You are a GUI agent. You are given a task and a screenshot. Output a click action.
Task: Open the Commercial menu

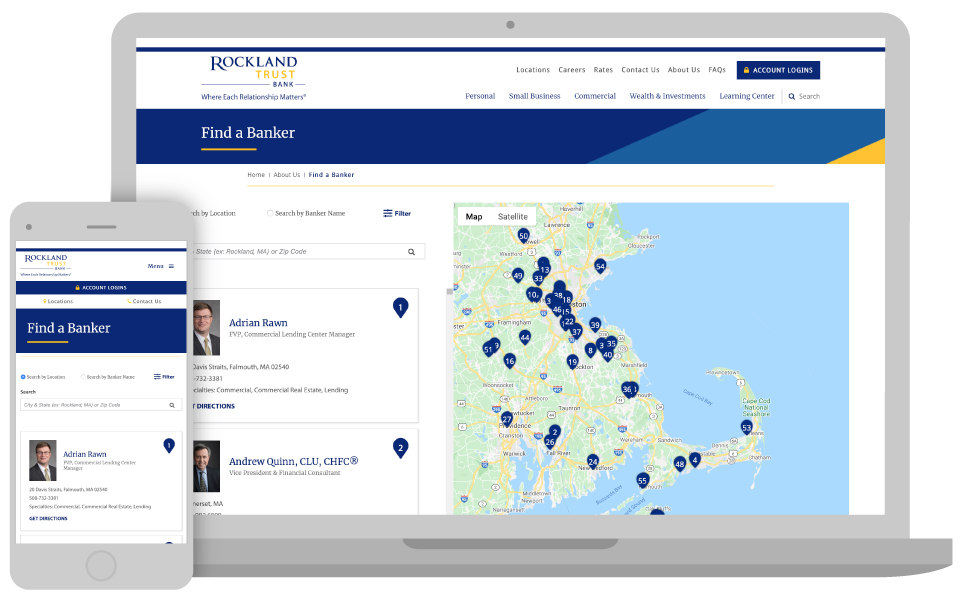595,96
